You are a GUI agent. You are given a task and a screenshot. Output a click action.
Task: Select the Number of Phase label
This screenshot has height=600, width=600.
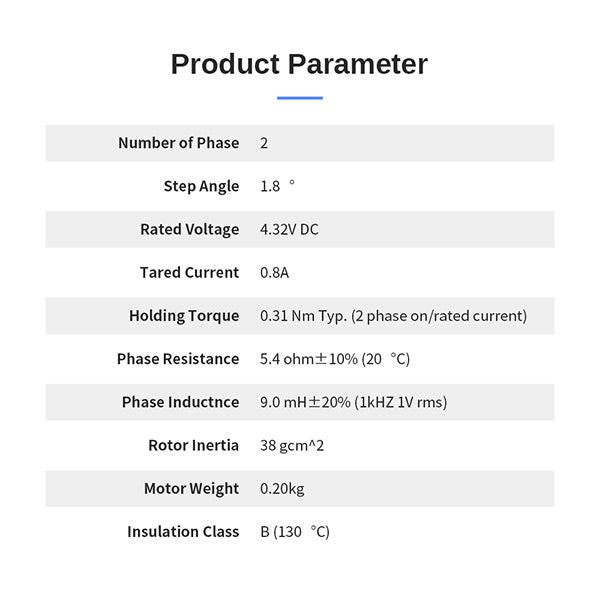179,143
